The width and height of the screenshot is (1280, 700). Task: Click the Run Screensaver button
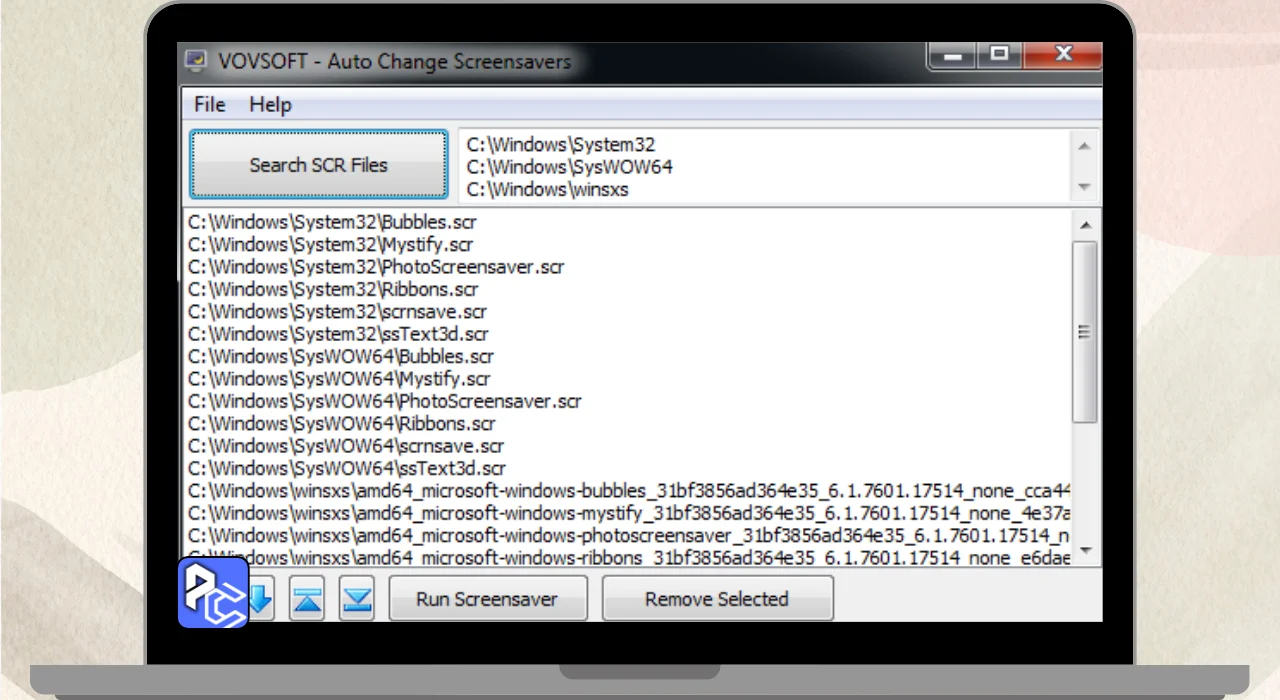487,599
